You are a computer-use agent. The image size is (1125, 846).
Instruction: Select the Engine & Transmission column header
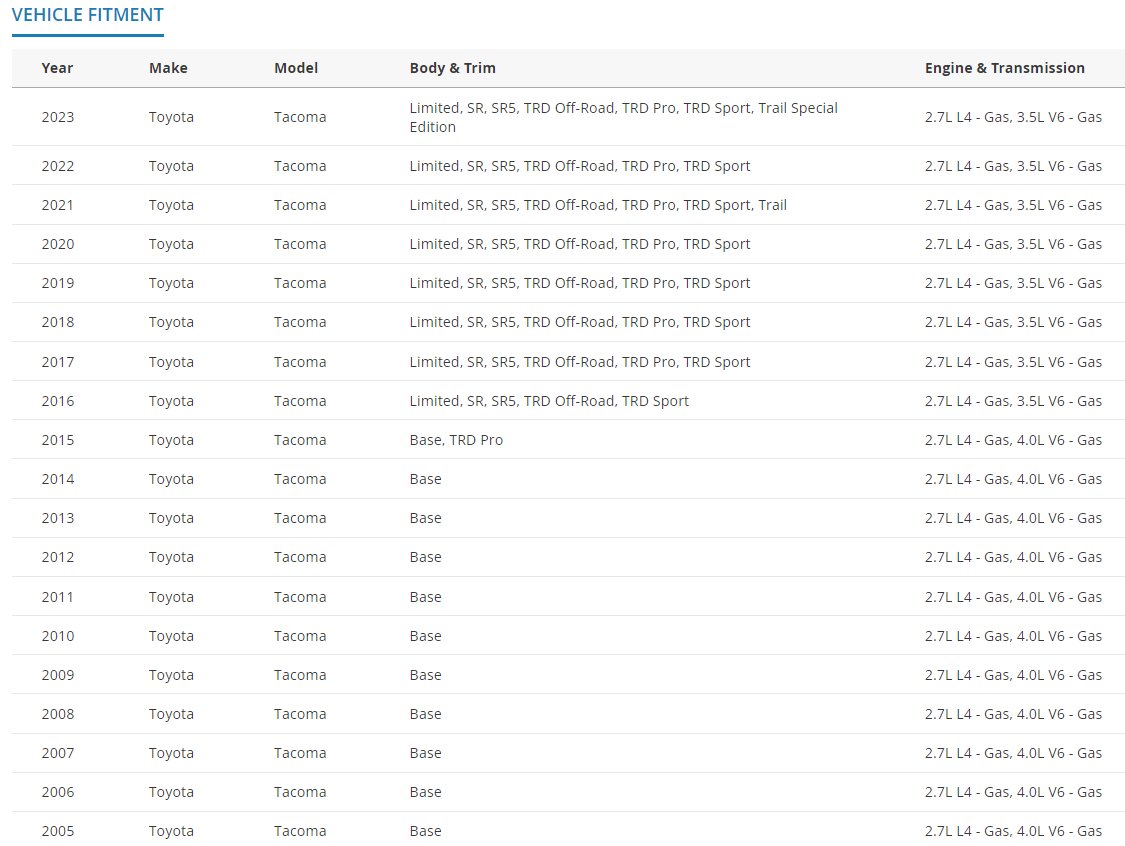point(1004,68)
